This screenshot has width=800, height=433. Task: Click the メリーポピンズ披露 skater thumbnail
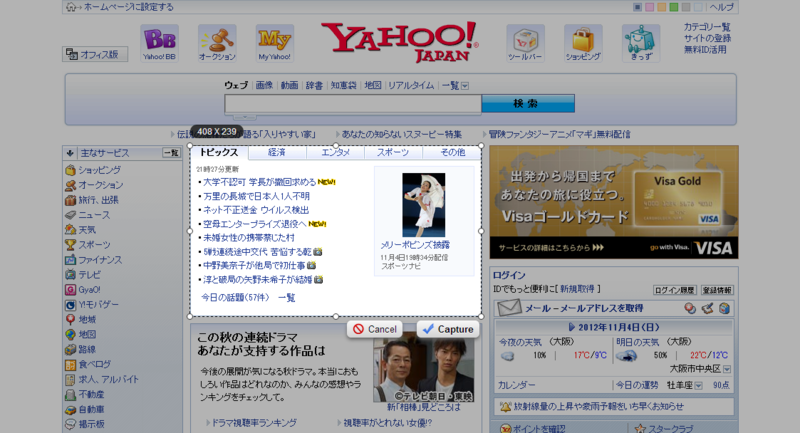coord(423,205)
